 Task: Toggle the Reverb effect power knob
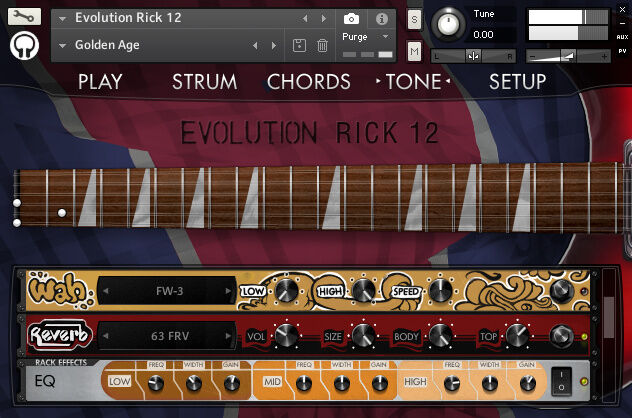(x=562, y=336)
